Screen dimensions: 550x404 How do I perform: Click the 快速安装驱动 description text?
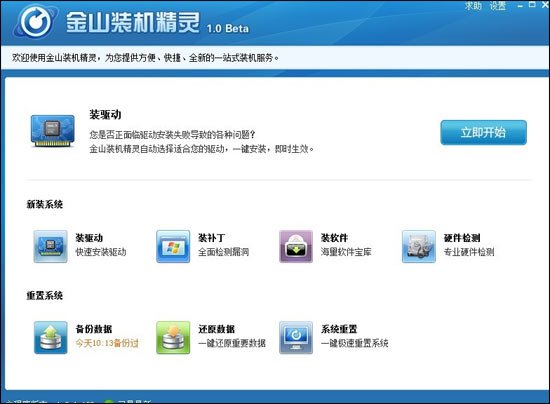tap(101, 252)
